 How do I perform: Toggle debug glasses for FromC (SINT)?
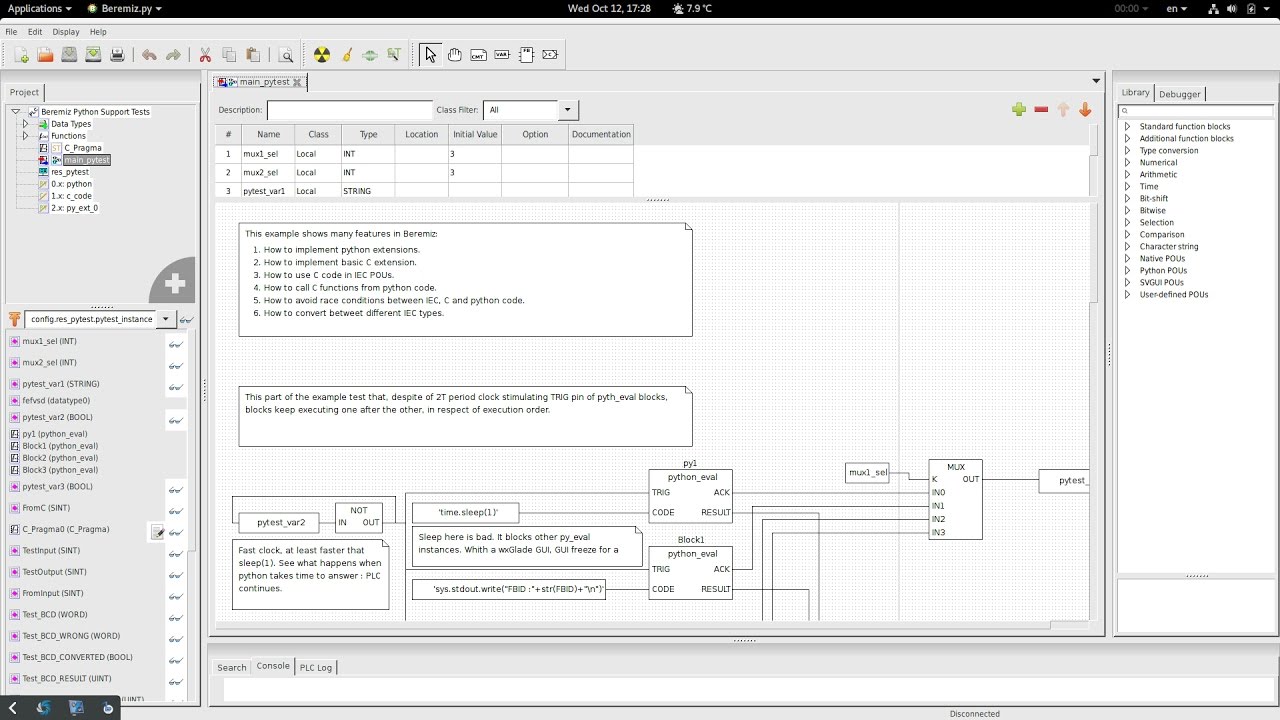point(175,510)
